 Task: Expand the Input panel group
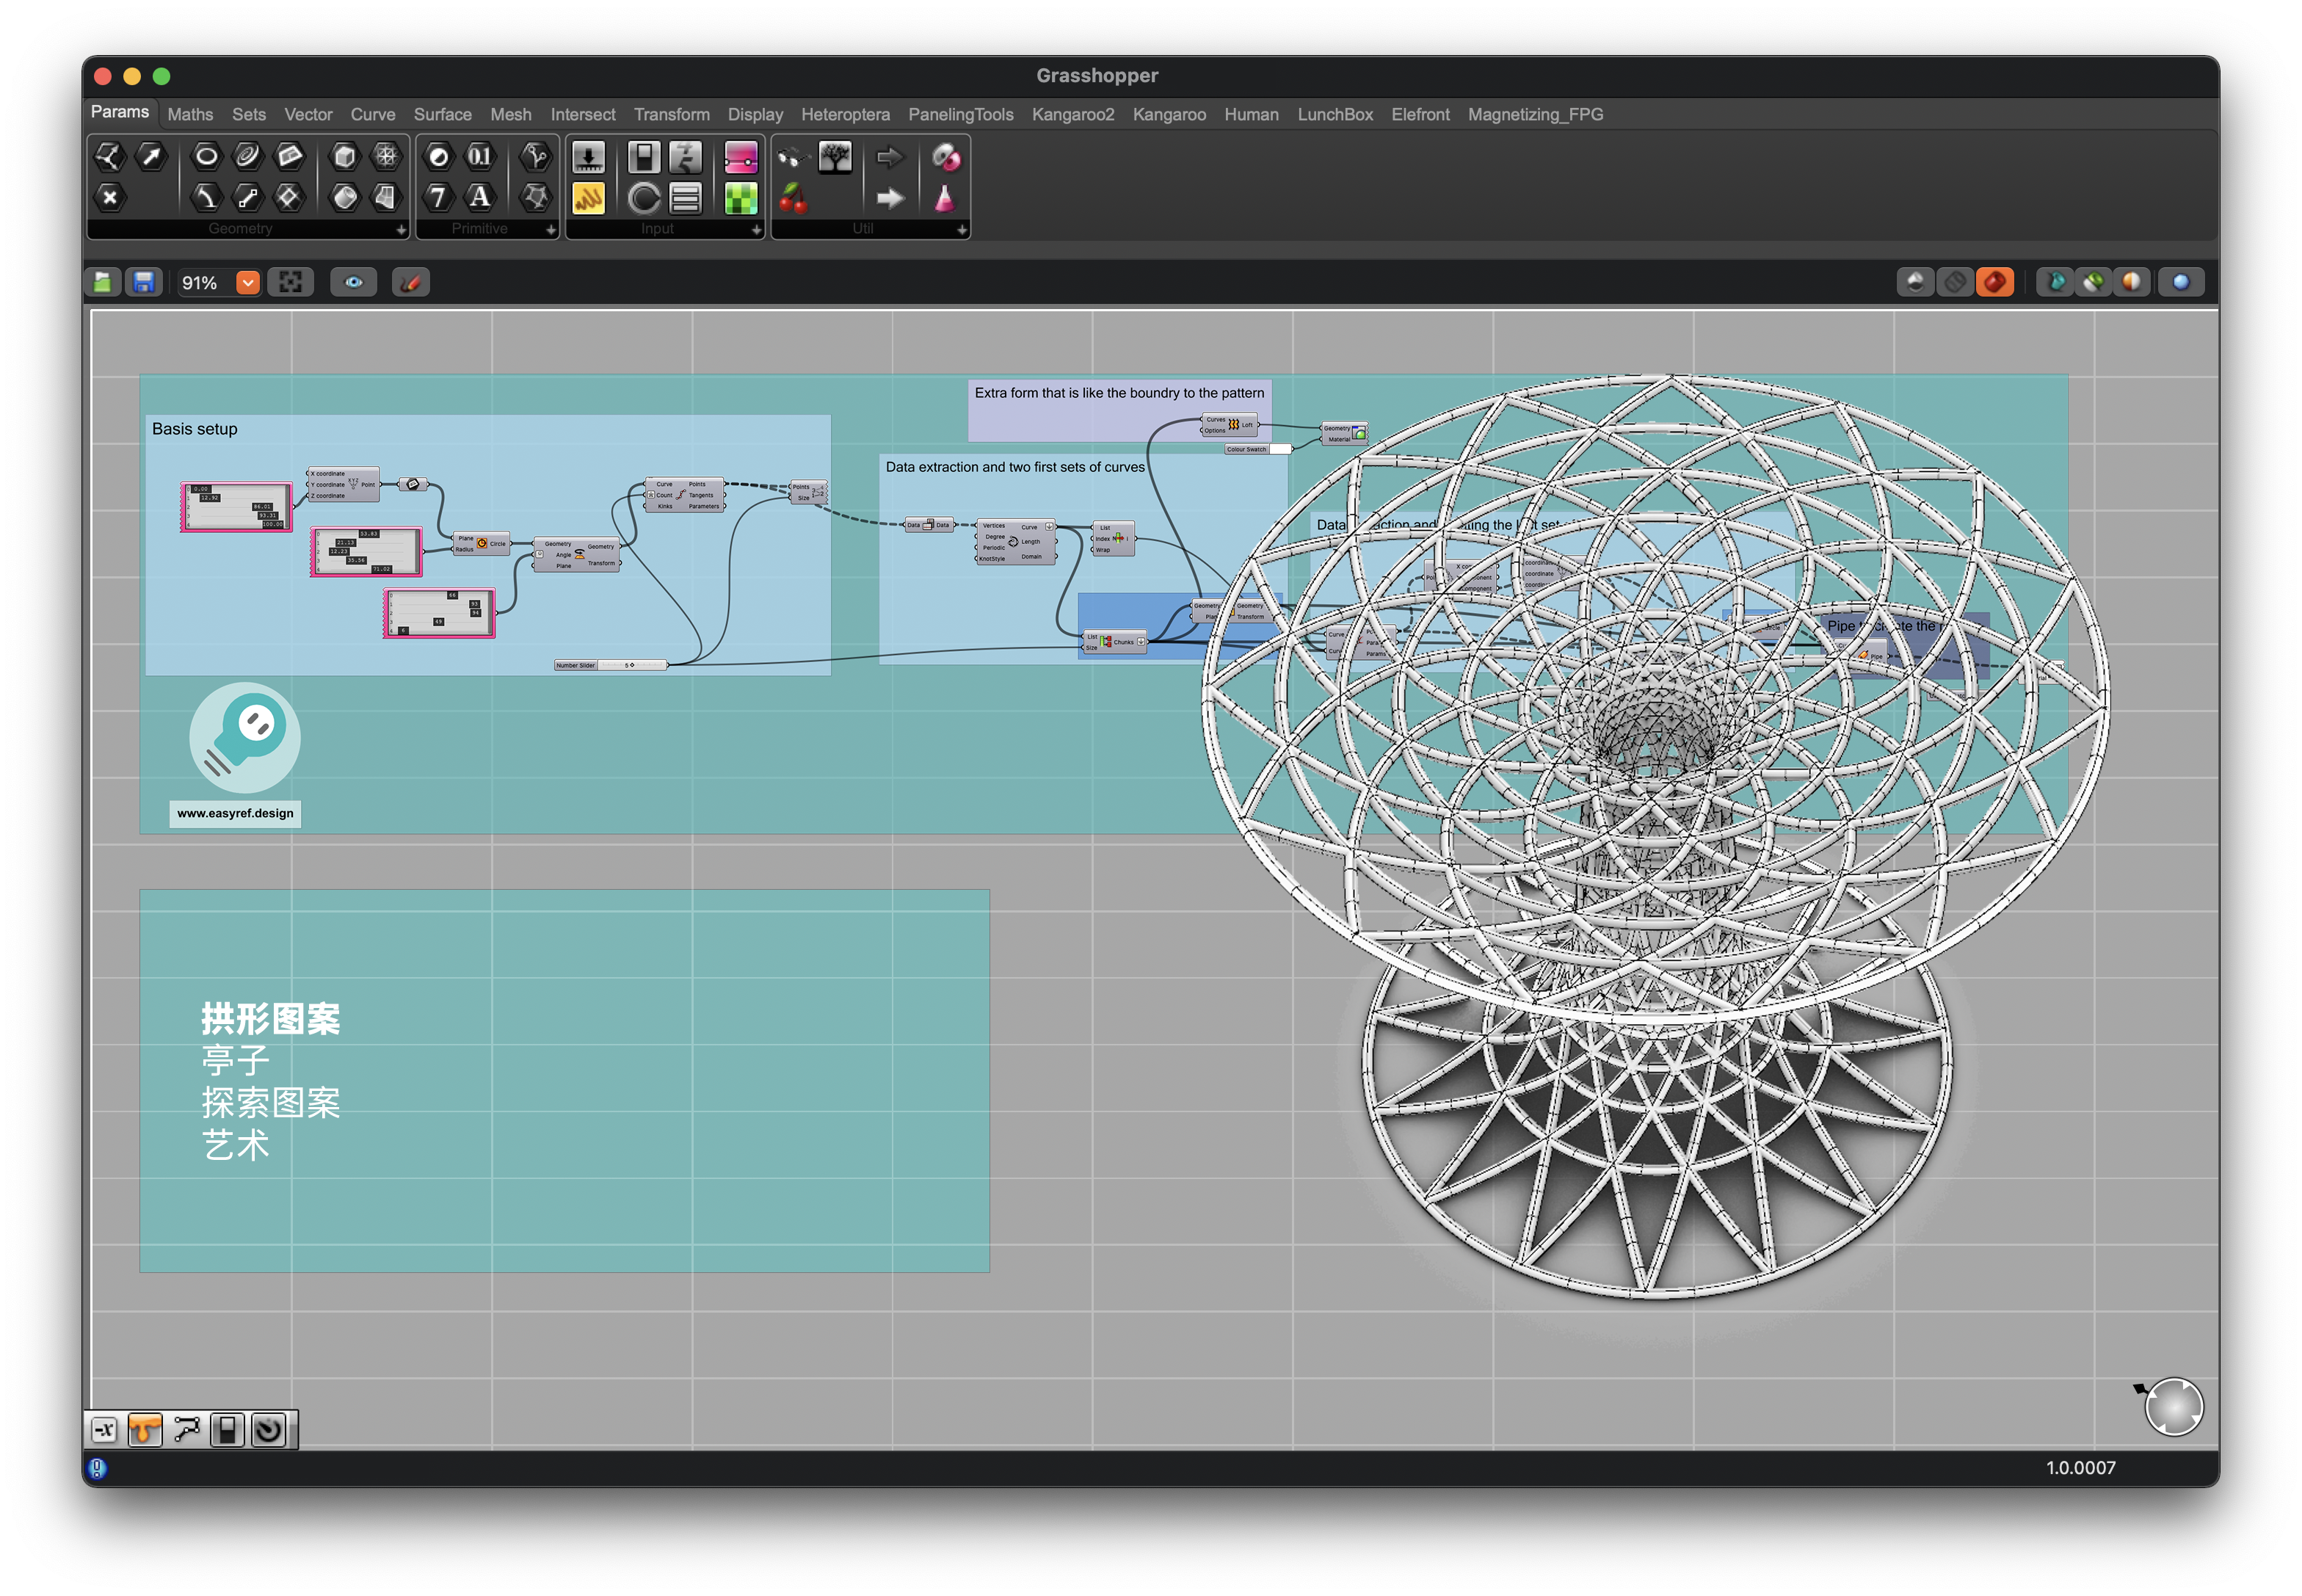[x=756, y=230]
